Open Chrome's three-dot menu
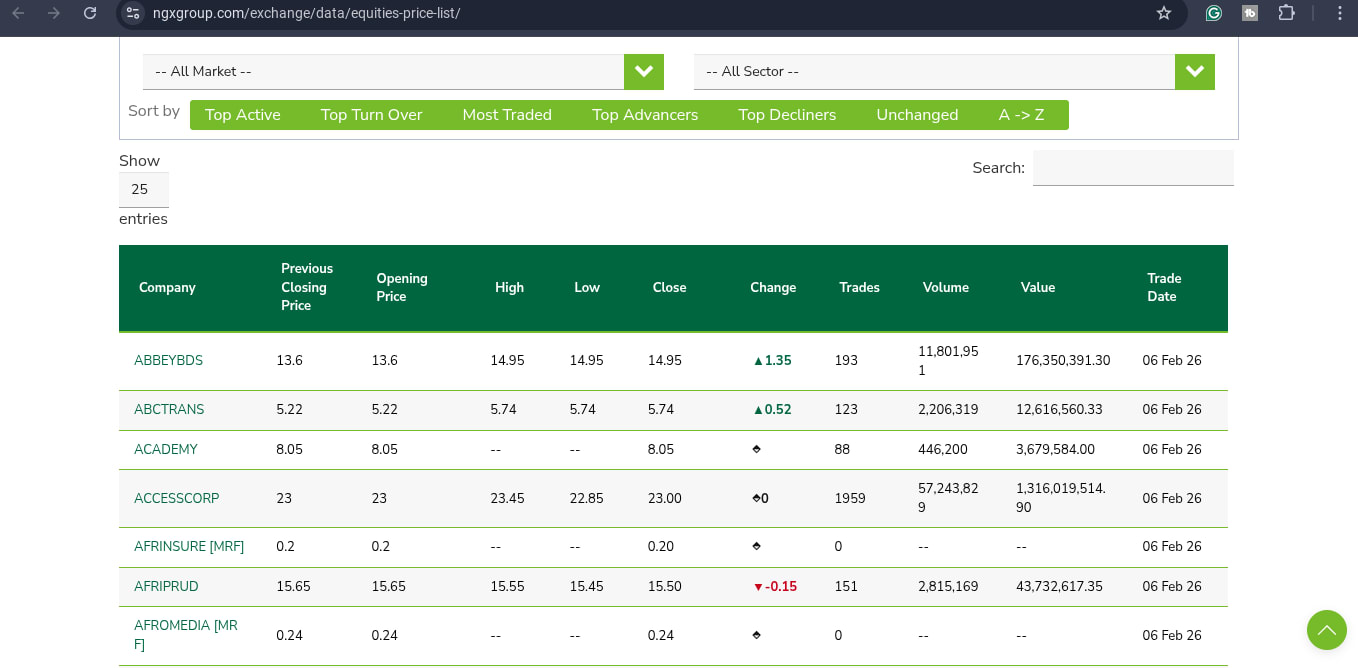This screenshot has width=1358, height=668. 1340,13
